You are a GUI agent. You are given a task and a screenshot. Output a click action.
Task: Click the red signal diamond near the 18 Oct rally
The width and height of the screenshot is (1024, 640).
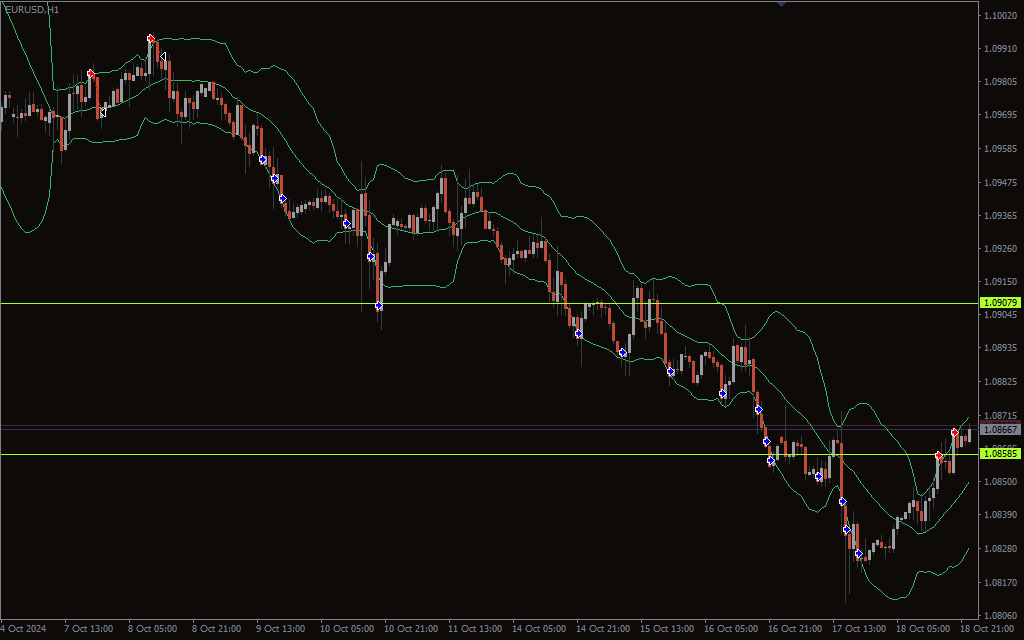(955, 432)
